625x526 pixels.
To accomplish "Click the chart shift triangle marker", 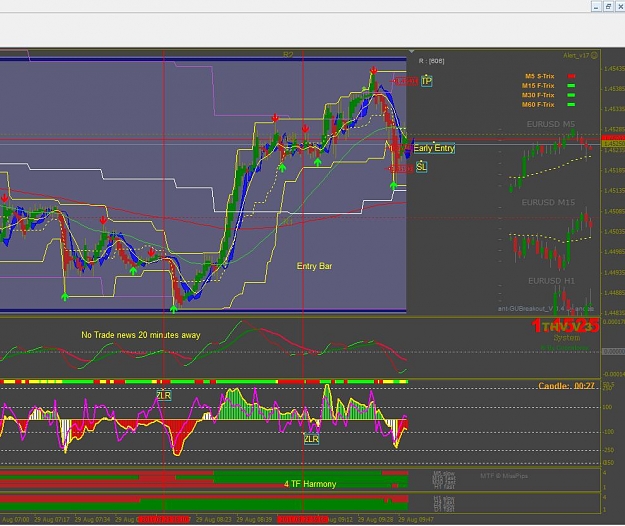I will click(412, 52).
